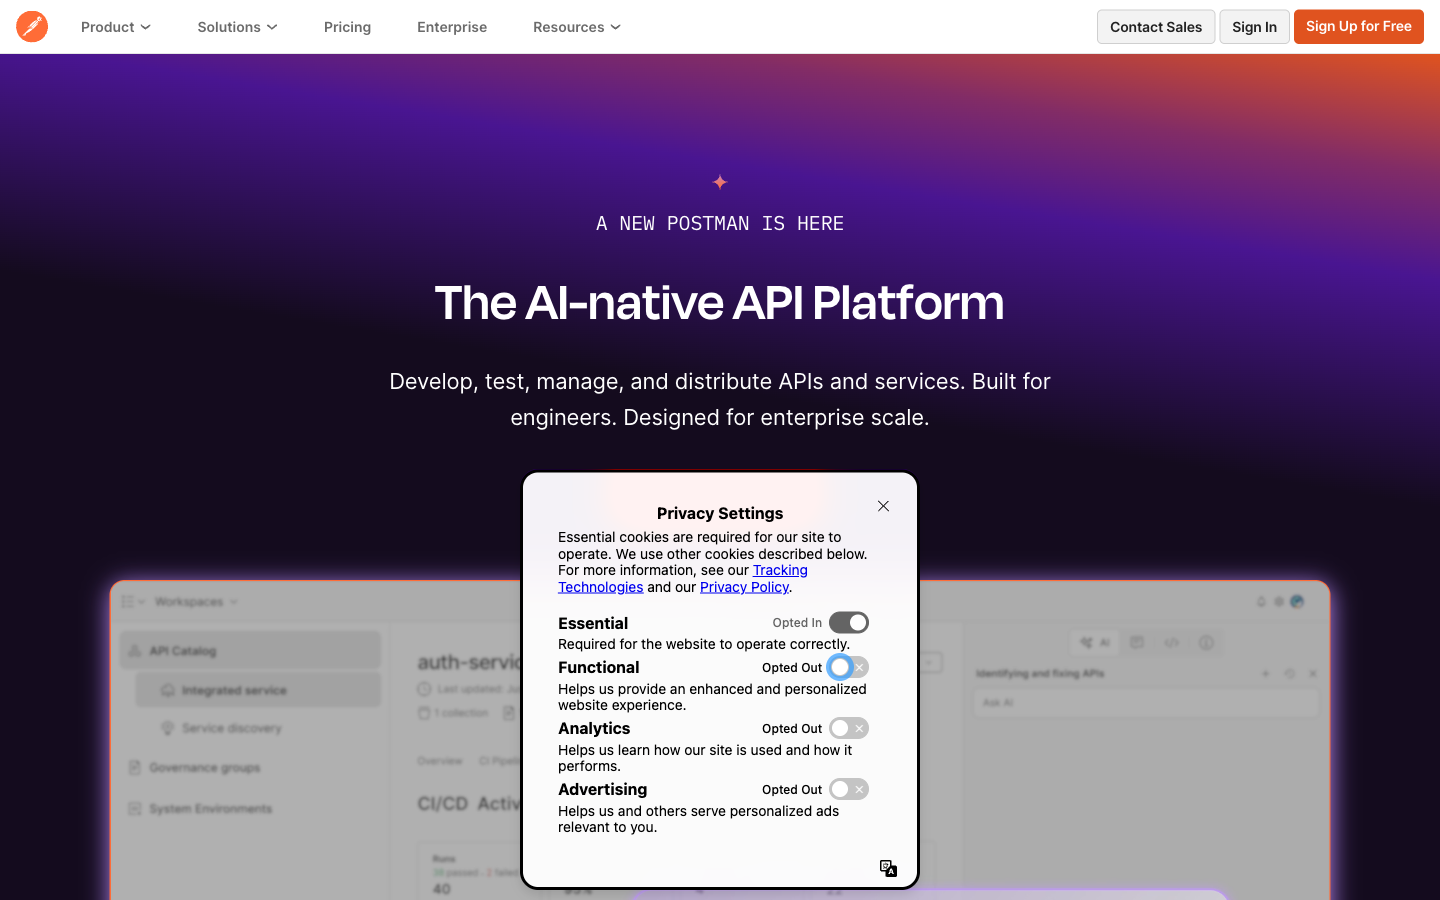Enable the Functional cookies toggle
The height and width of the screenshot is (900, 1440).
pyautogui.click(x=848, y=667)
